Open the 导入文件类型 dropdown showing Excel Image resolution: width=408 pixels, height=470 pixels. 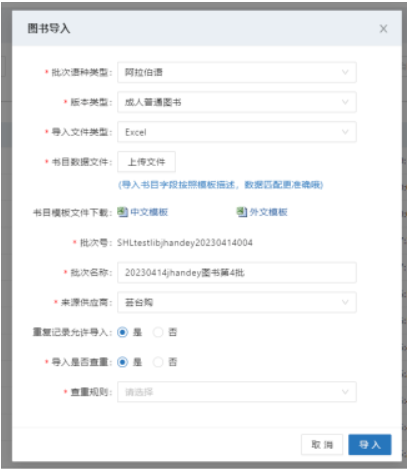(237, 132)
